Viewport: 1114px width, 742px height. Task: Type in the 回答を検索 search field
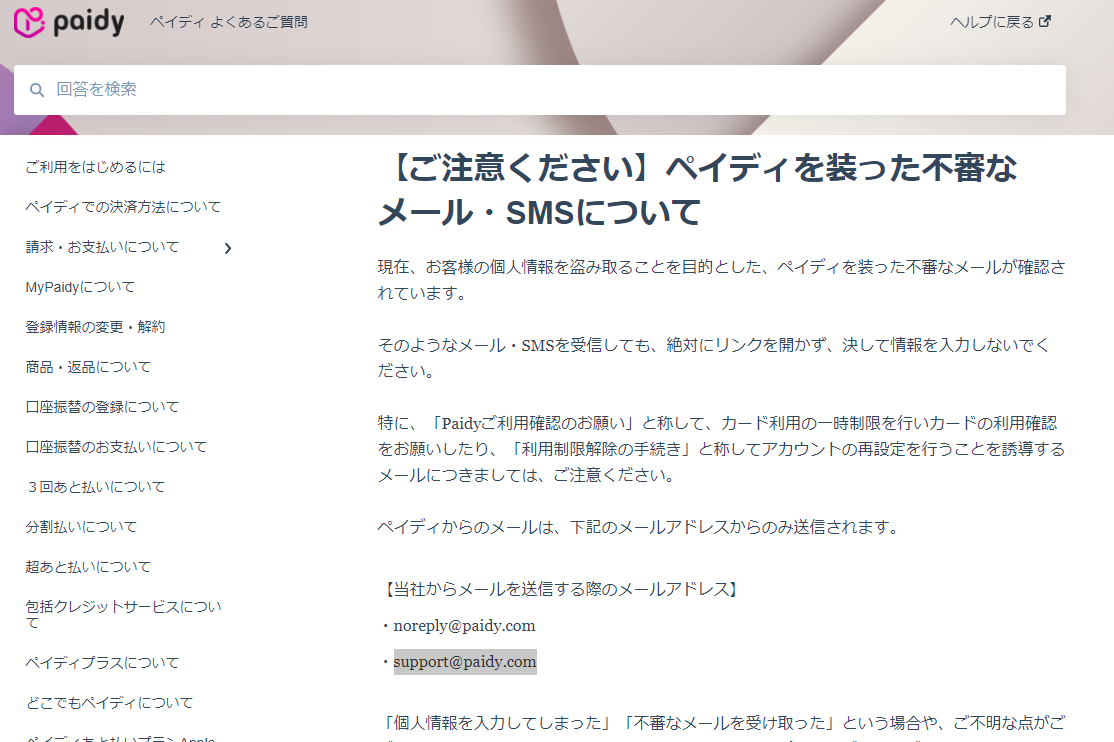tap(550, 90)
